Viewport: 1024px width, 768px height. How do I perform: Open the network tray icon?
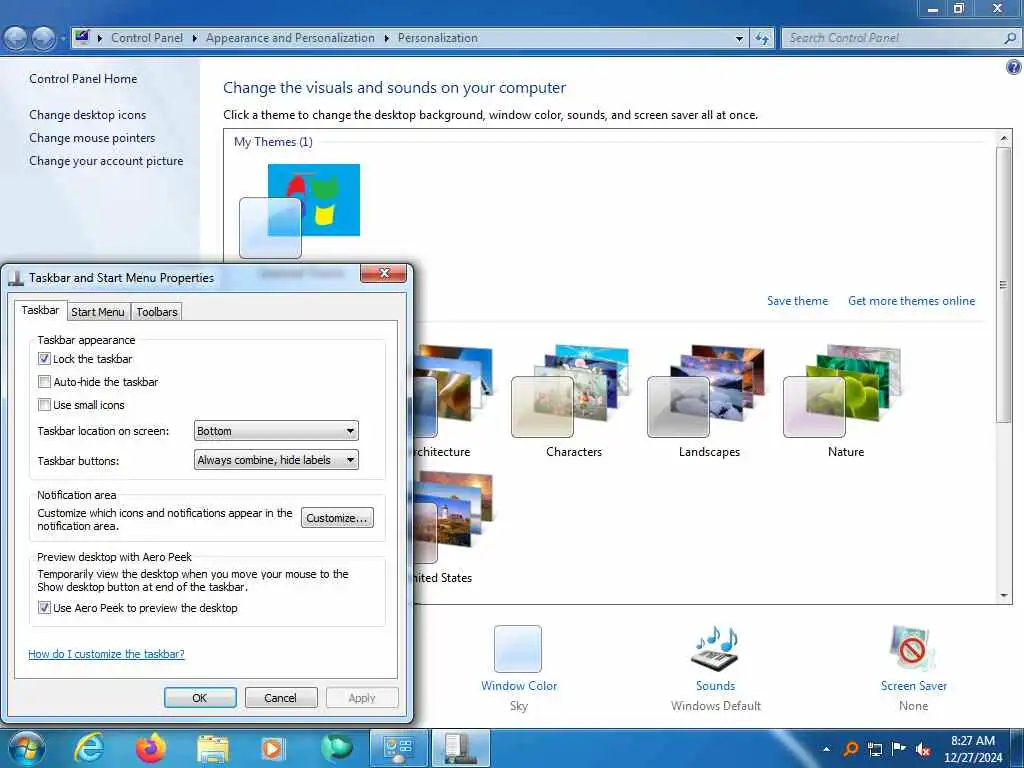click(874, 749)
